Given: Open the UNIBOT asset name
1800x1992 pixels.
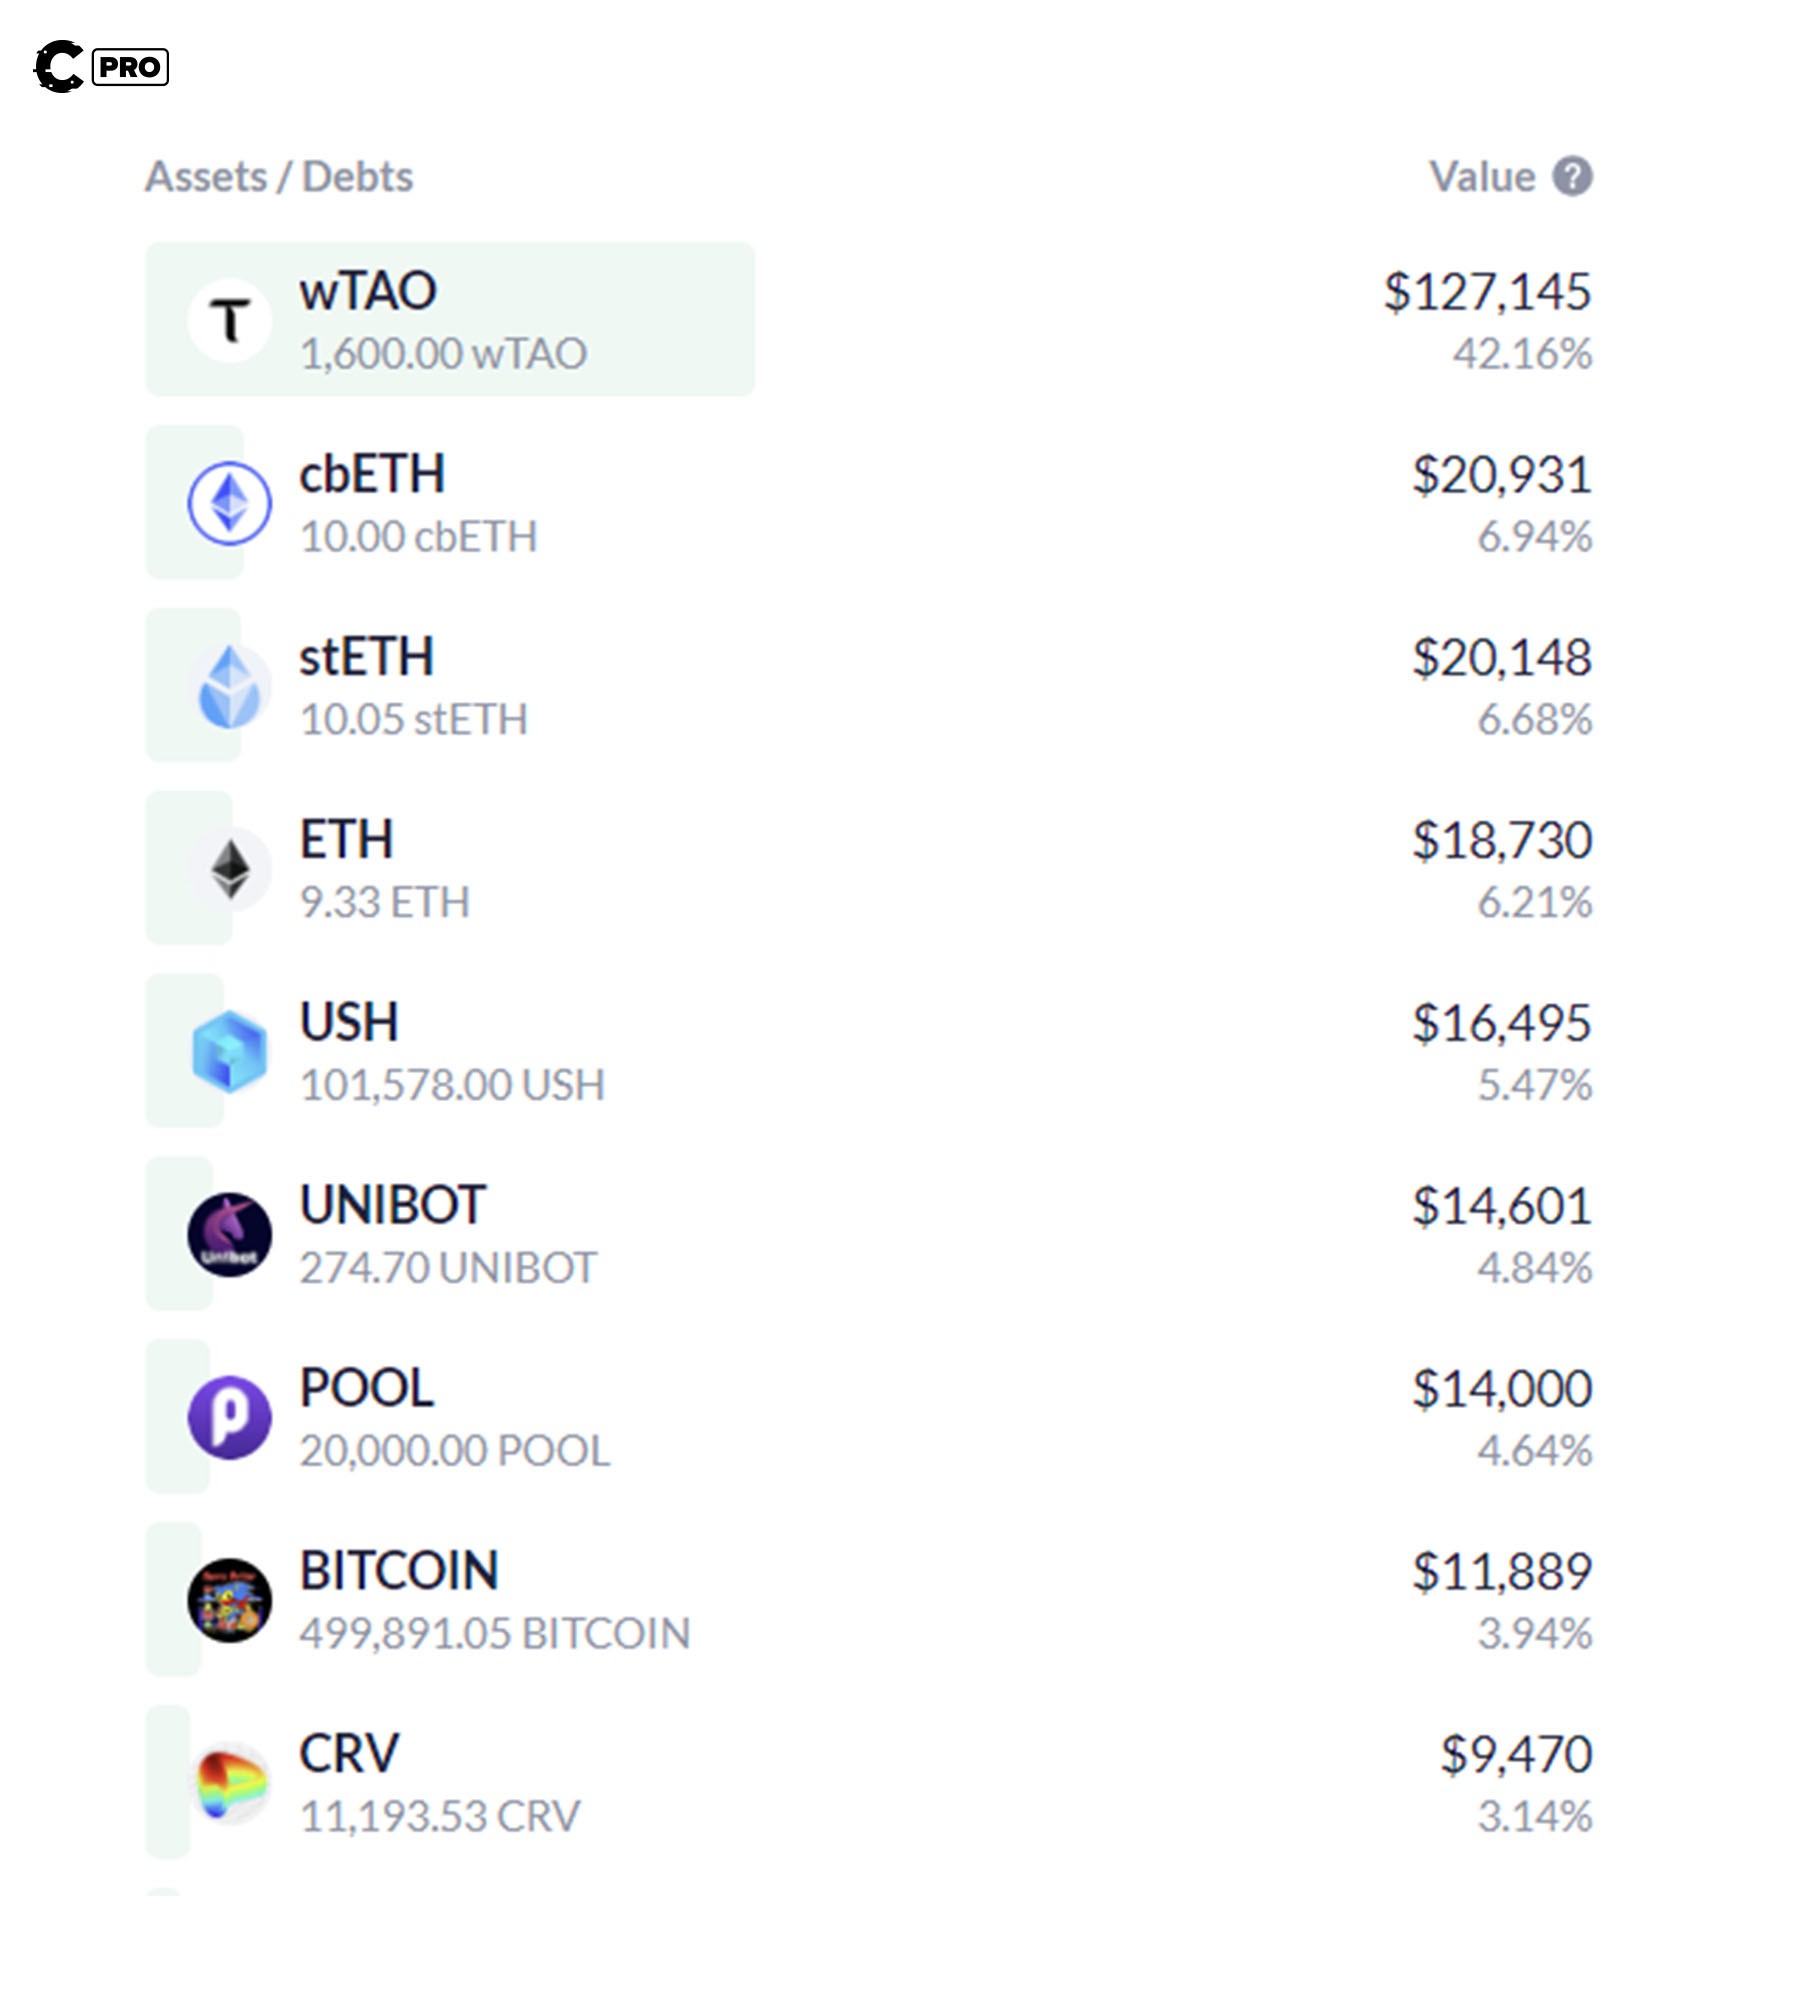Looking at the screenshot, I should (393, 1205).
